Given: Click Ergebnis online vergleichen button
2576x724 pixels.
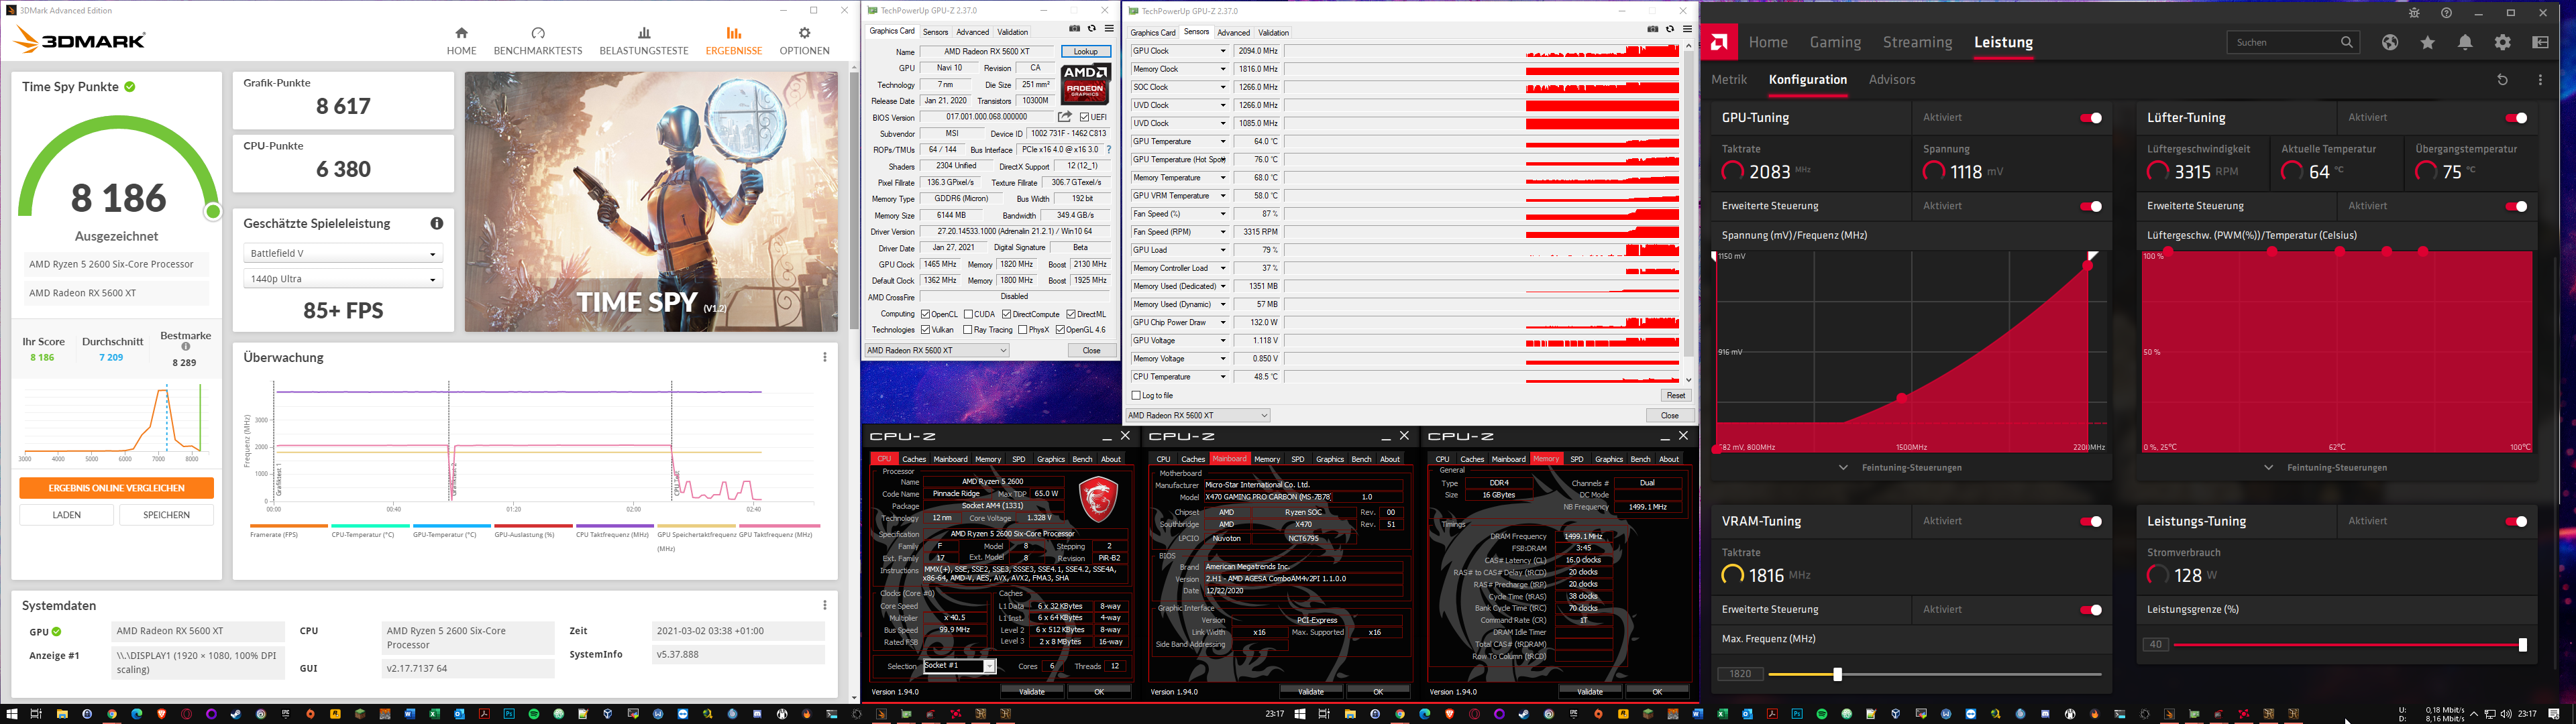Looking at the screenshot, I should [117, 488].
